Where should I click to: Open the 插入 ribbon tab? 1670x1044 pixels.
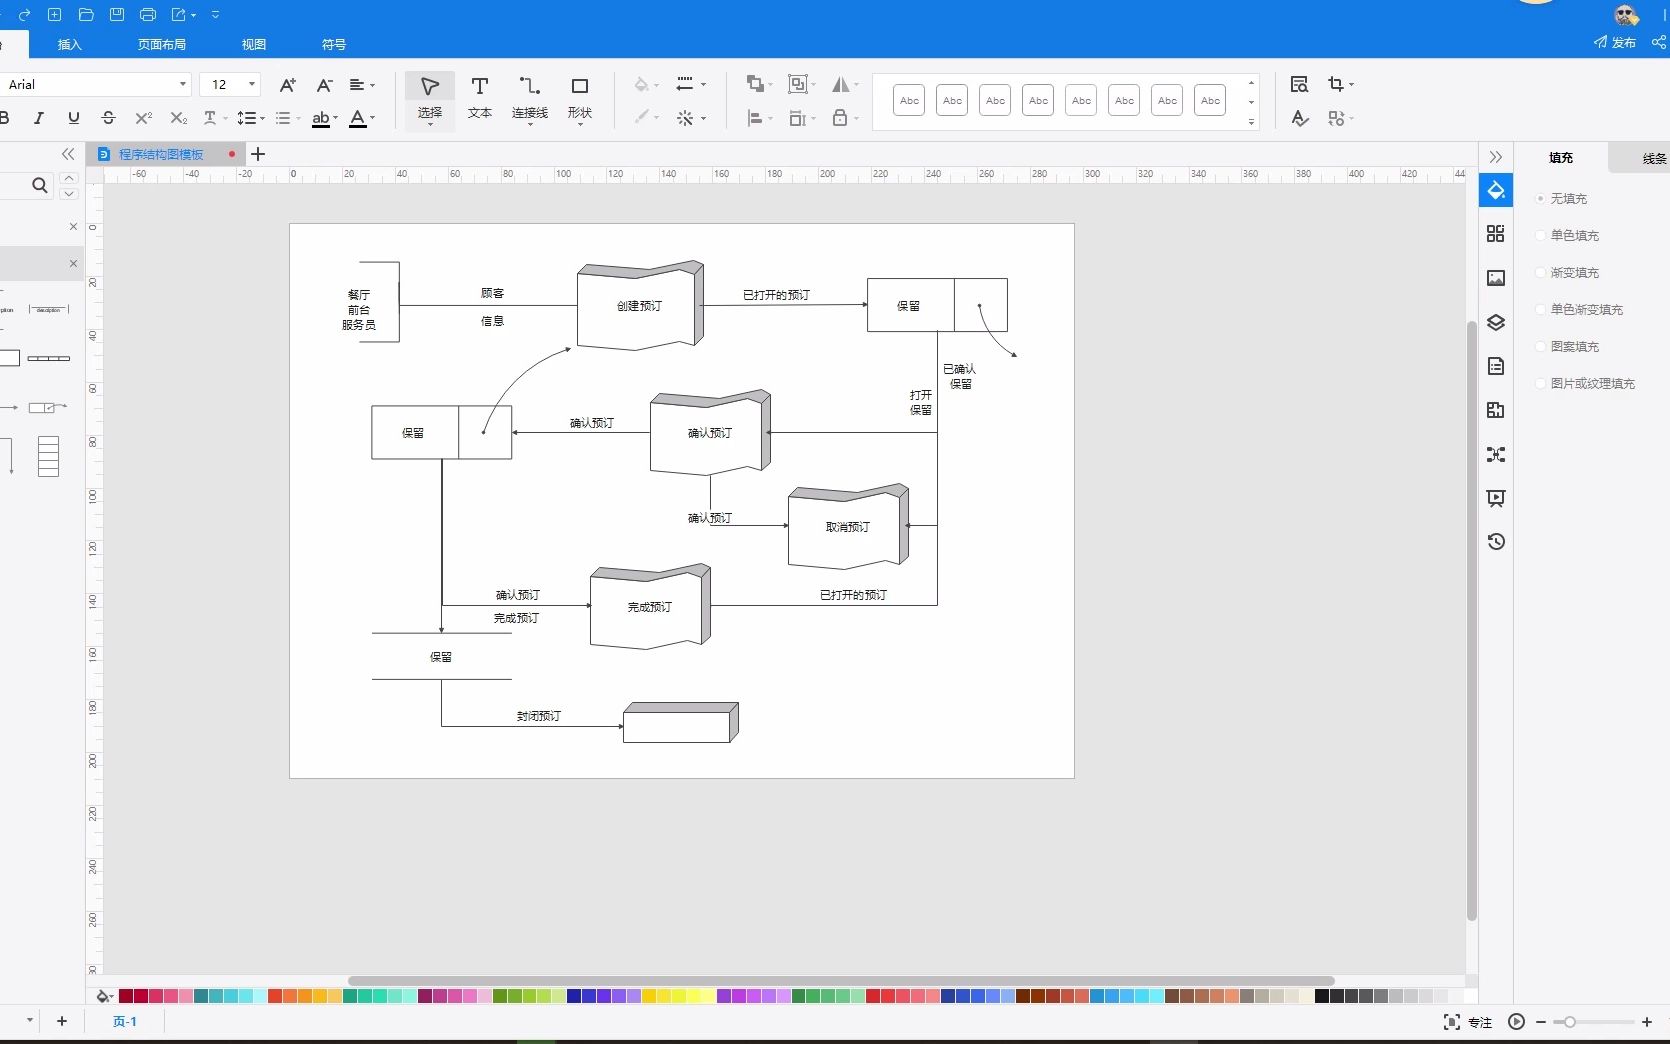coord(69,44)
